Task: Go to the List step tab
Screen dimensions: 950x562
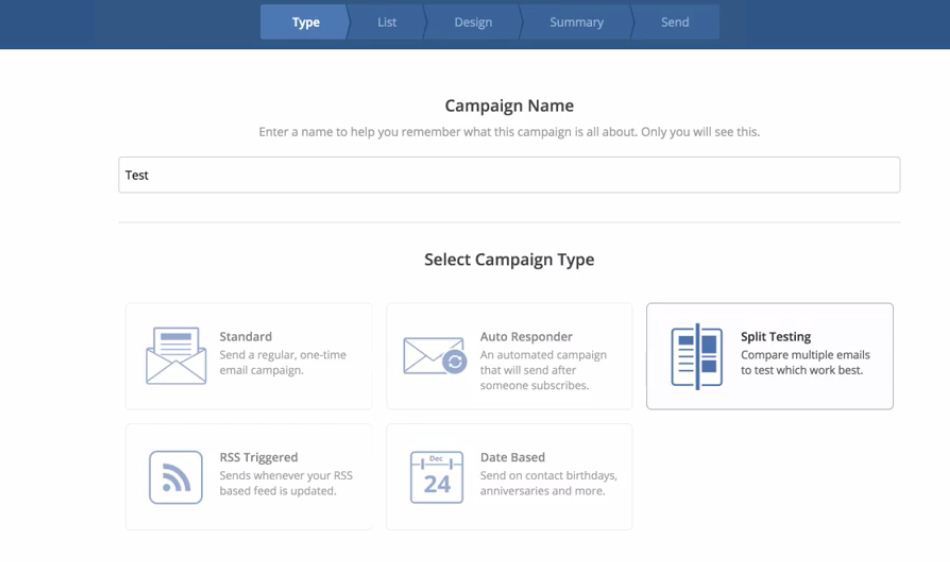Action: [x=387, y=22]
